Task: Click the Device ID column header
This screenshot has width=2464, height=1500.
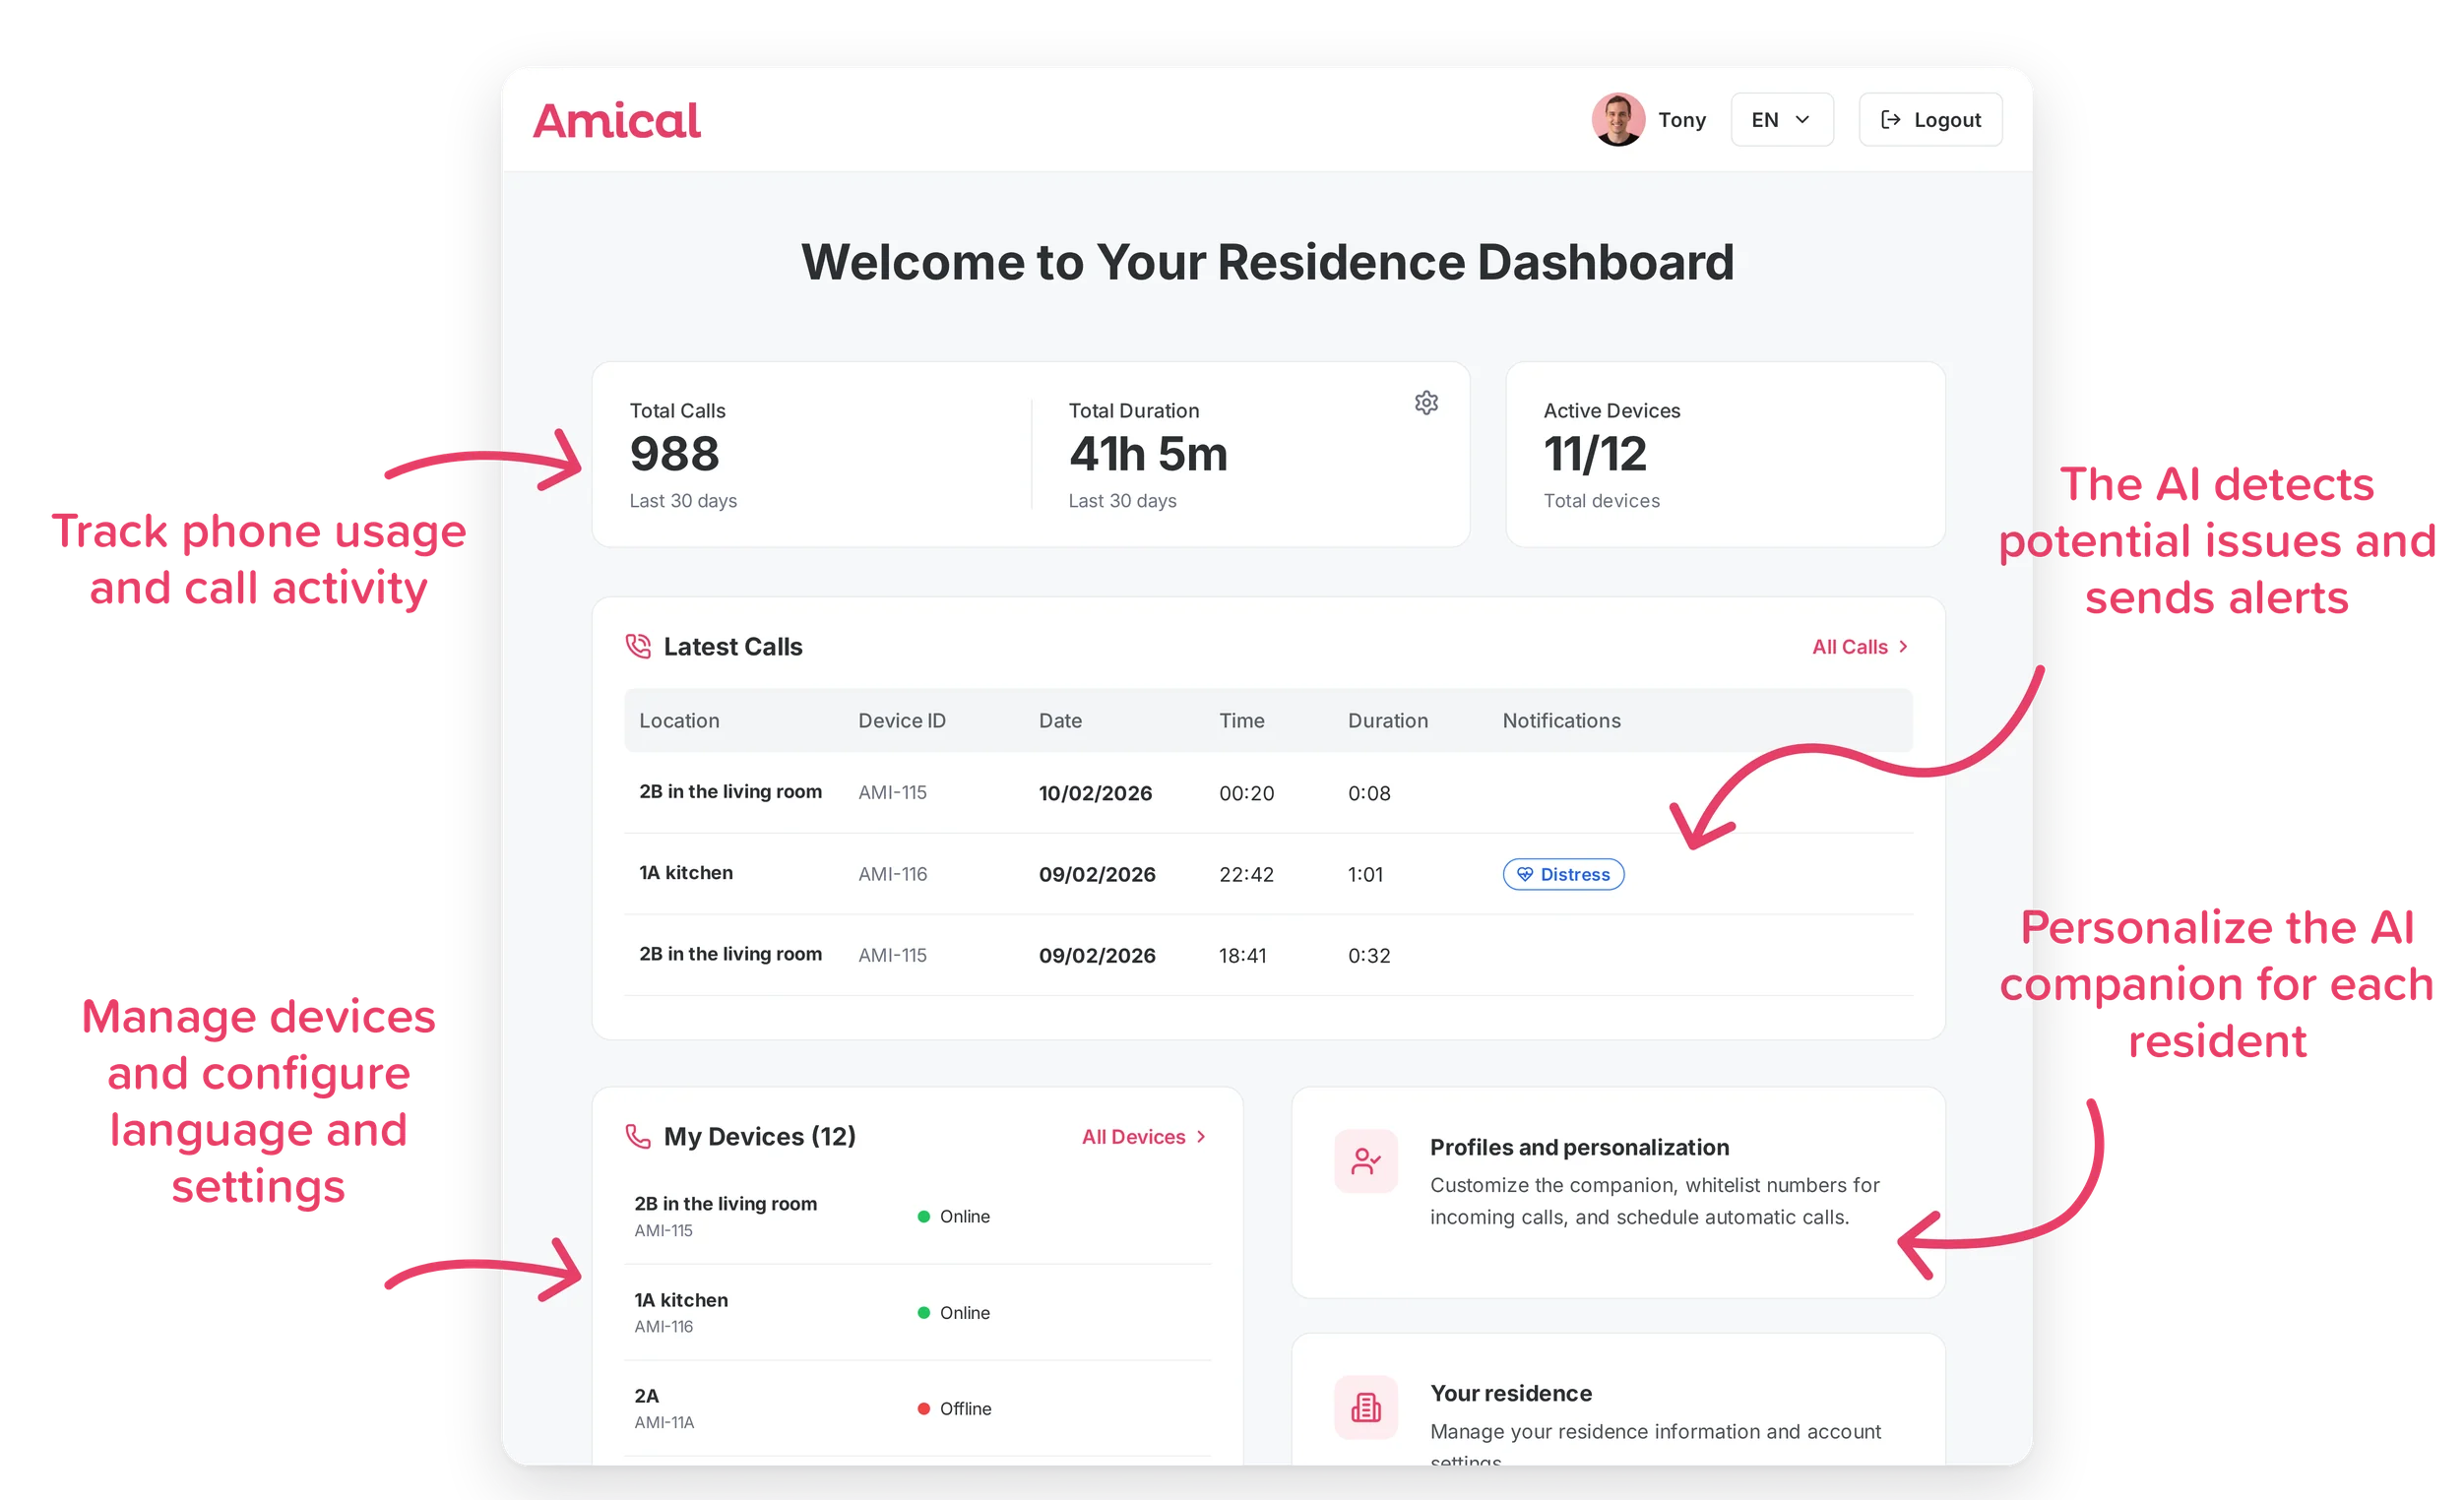Action: [x=902, y=720]
